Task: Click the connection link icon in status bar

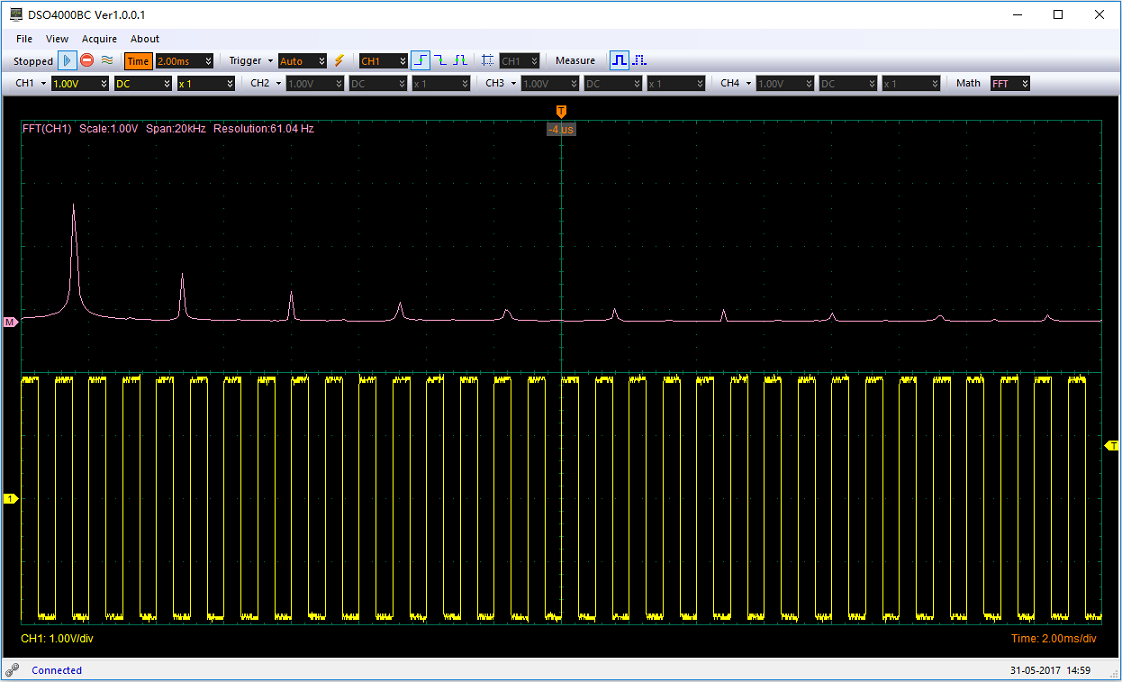Action: [12, 670]
